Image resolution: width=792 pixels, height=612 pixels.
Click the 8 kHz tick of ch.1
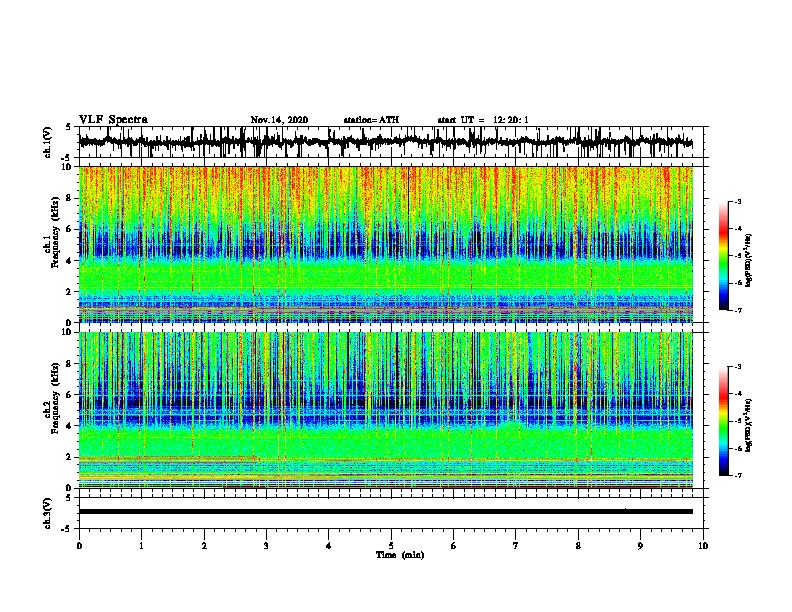[x=69, y=198]
